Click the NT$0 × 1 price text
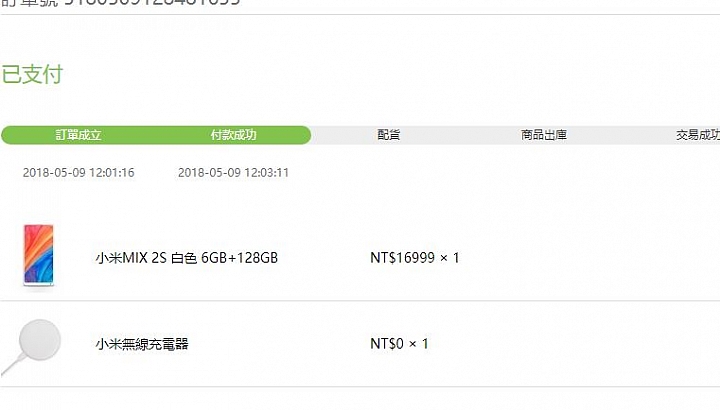The width and height of the screenshot is (720, 410). [x=399, y=344]
